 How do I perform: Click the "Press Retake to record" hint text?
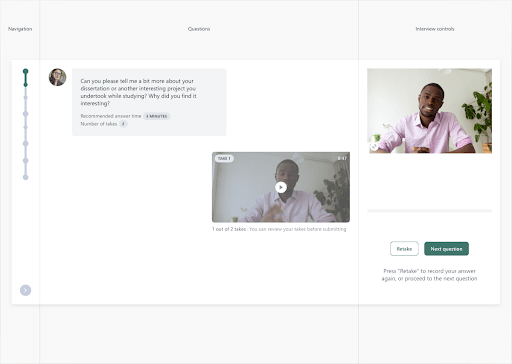(x=429, y=275)
